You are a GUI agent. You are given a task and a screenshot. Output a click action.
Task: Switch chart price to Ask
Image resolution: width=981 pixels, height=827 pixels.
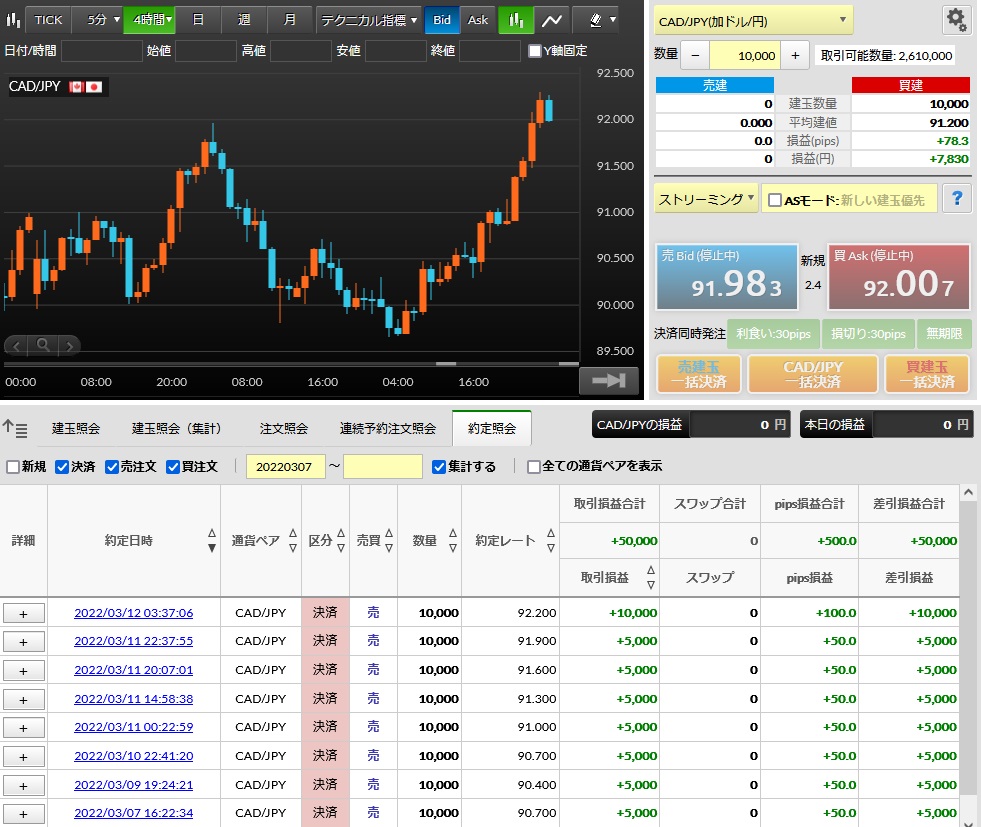pos(478,20)
